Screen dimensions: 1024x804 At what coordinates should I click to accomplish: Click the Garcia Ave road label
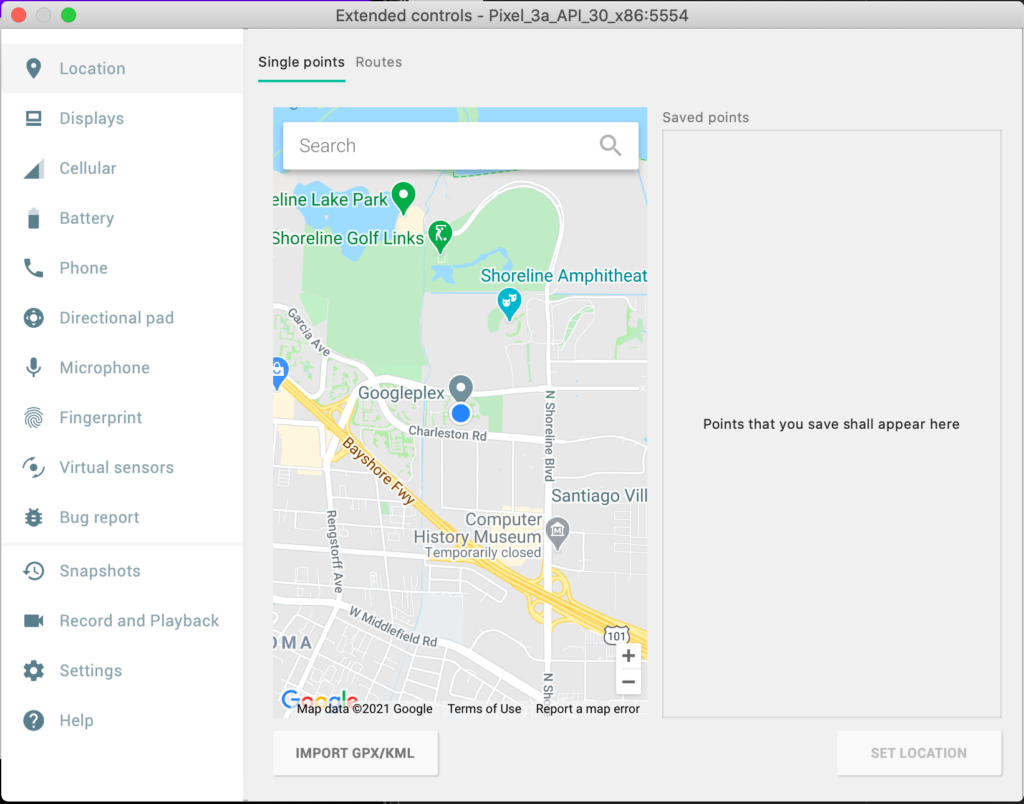pyautogui.click(x=308, y=332)
